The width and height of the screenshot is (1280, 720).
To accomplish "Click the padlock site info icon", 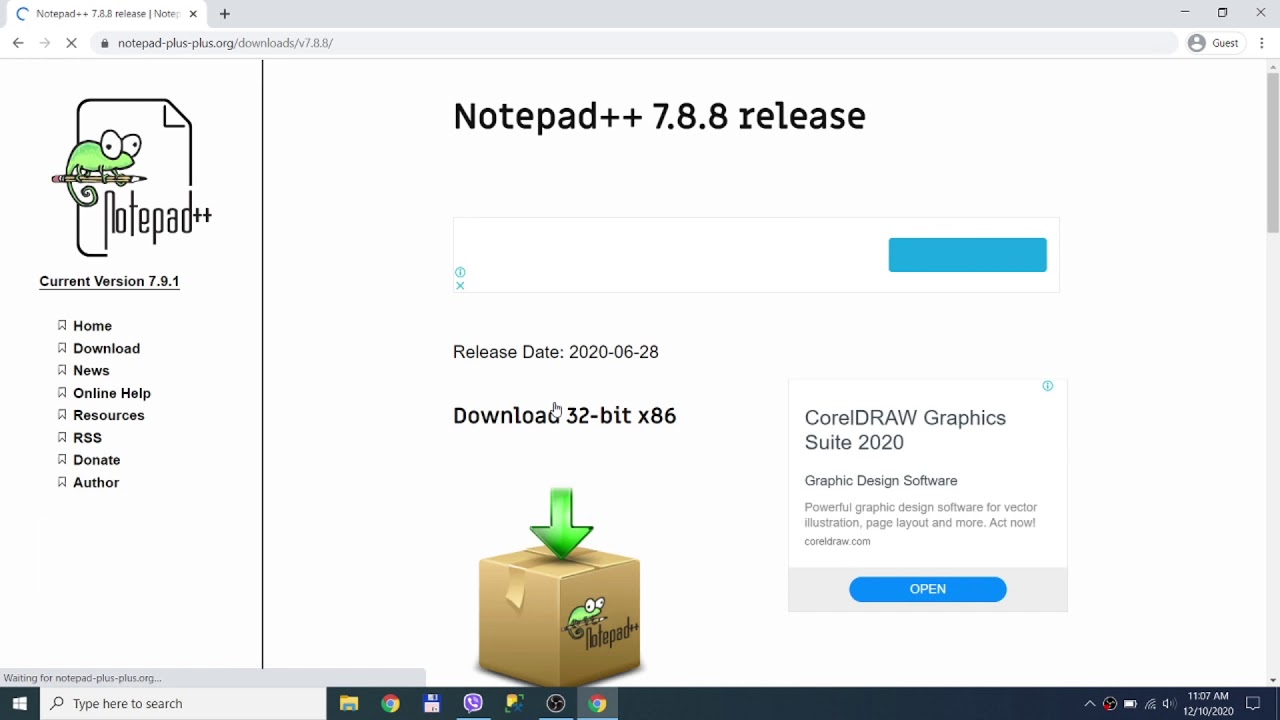I will click(104, 43).
